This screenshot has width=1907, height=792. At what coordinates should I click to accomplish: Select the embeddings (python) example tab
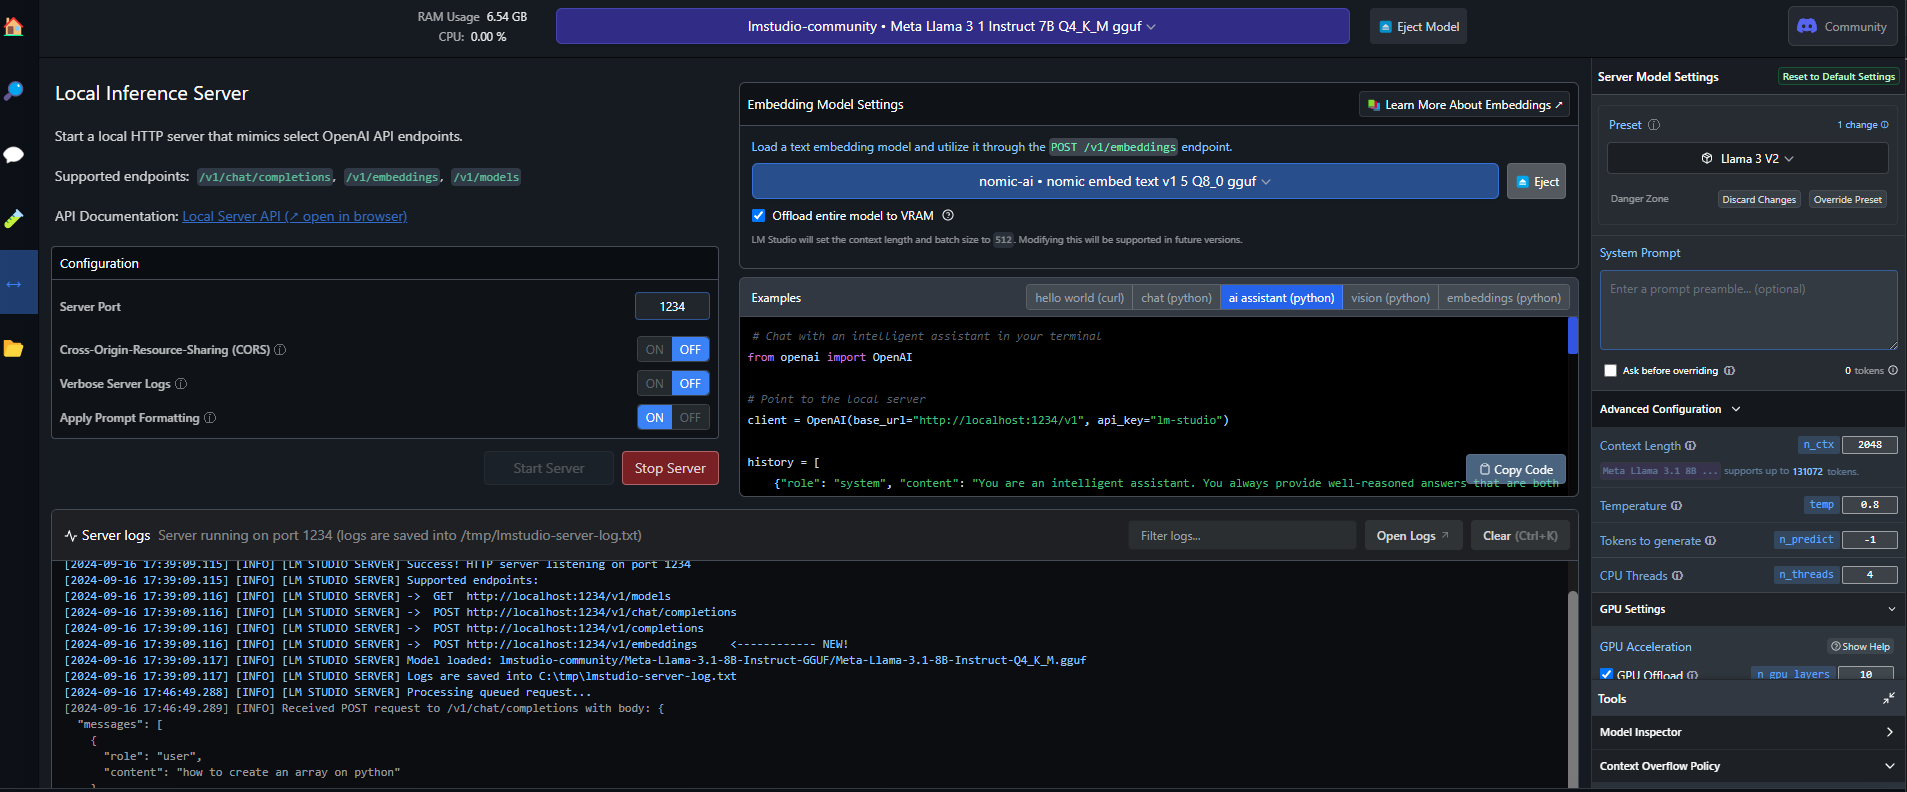coord(1503,298)
